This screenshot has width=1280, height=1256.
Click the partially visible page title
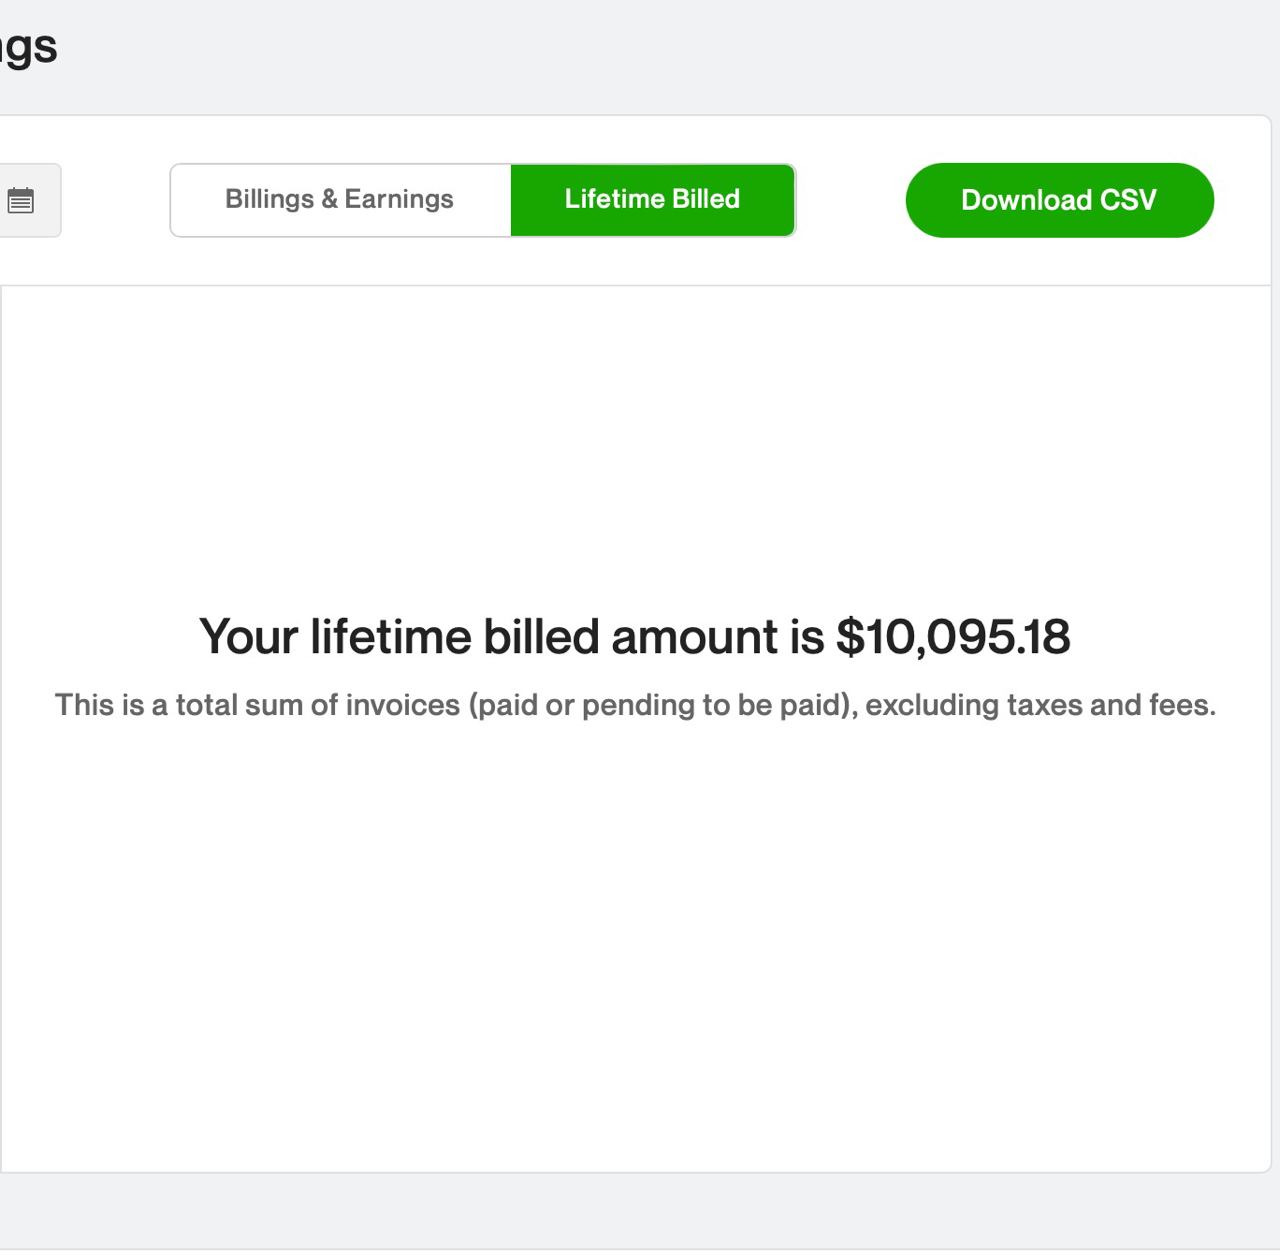click(x=28, y=47)
